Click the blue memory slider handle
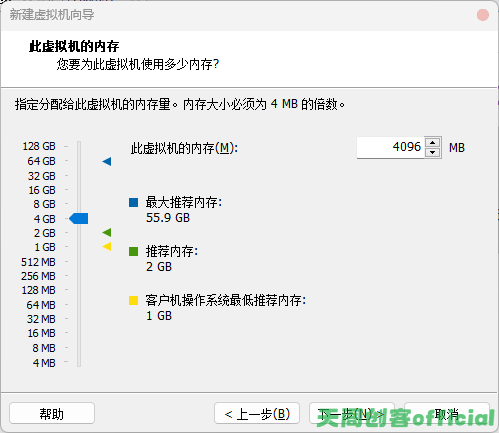The width and height of the screenshot is (499, 433). [79, 219]
